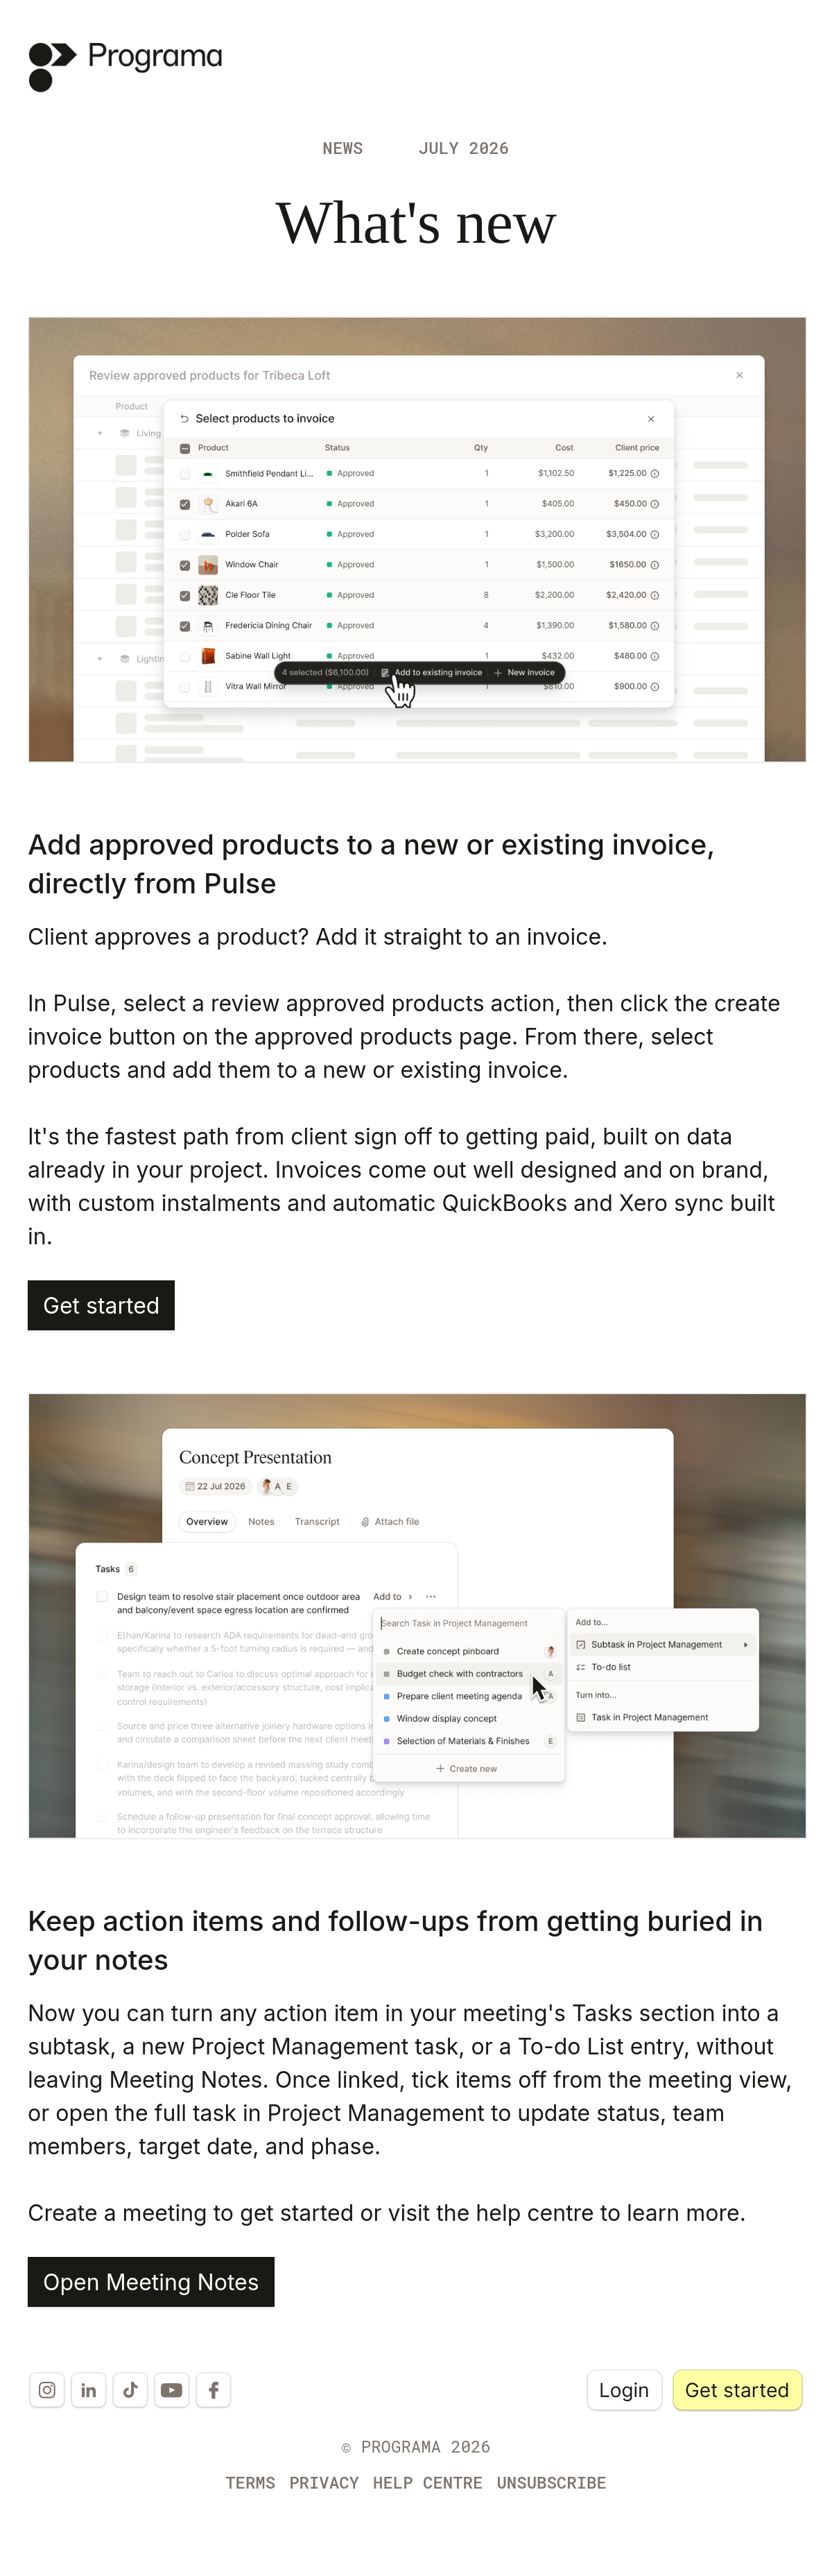
Task: Click the Programa logo
Action: [126, 66]
